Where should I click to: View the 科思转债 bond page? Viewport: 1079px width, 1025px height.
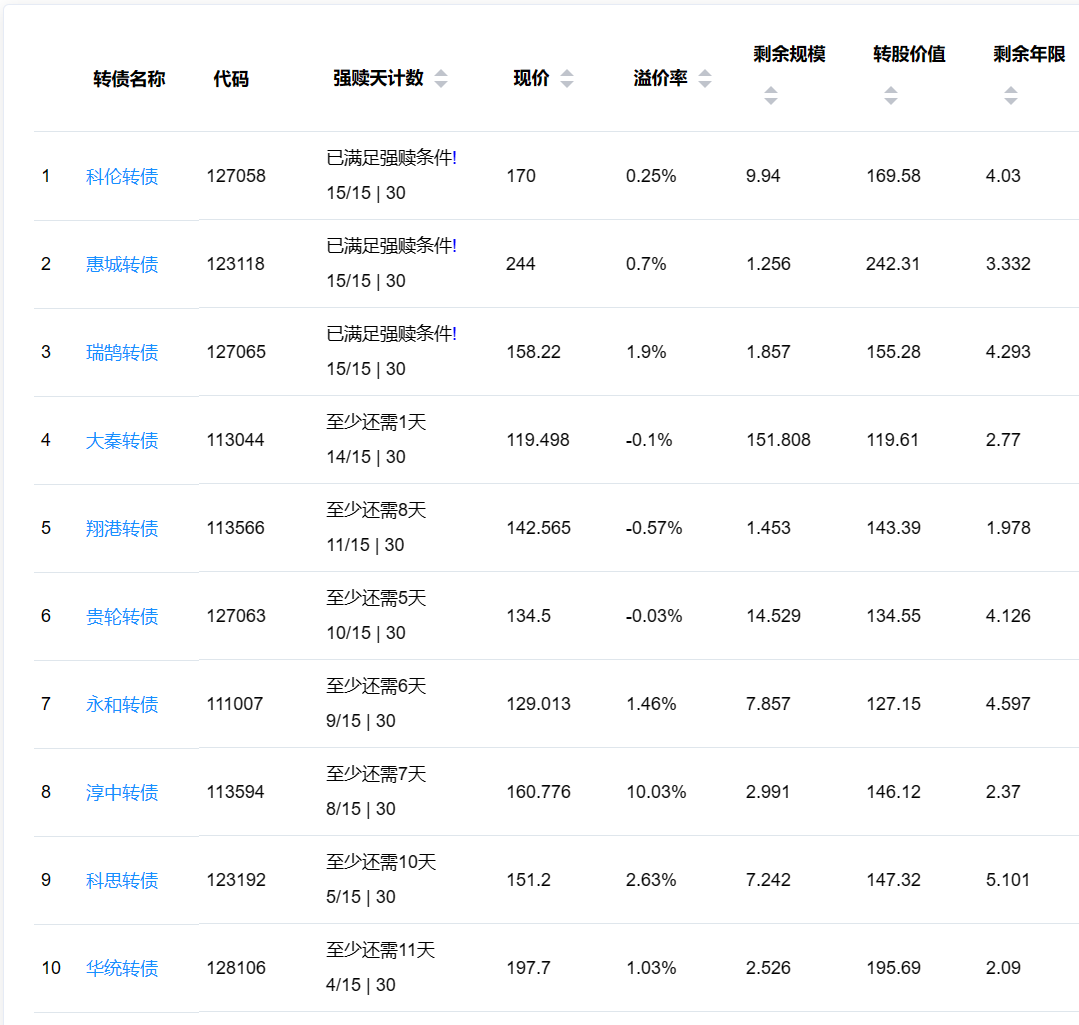click(x=122, y=881)
